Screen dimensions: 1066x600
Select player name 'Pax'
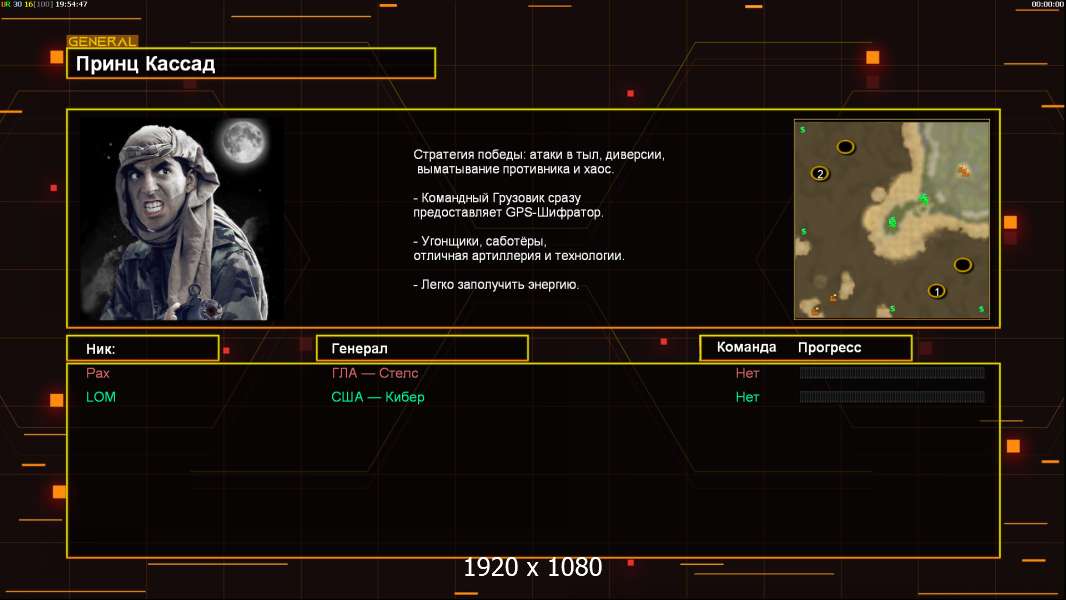[98, 373]
